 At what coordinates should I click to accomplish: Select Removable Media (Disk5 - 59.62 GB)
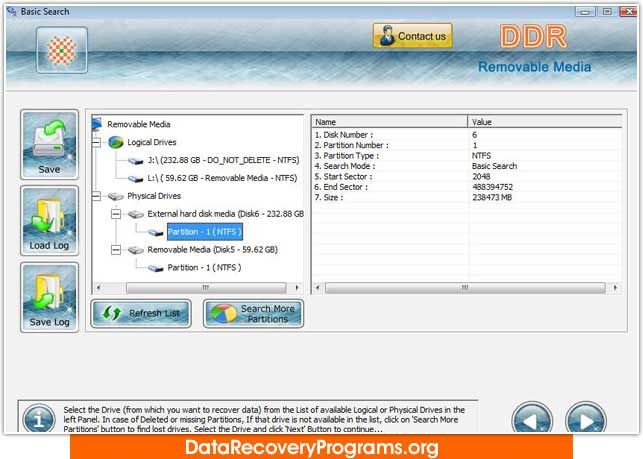[x=212, y=249]
